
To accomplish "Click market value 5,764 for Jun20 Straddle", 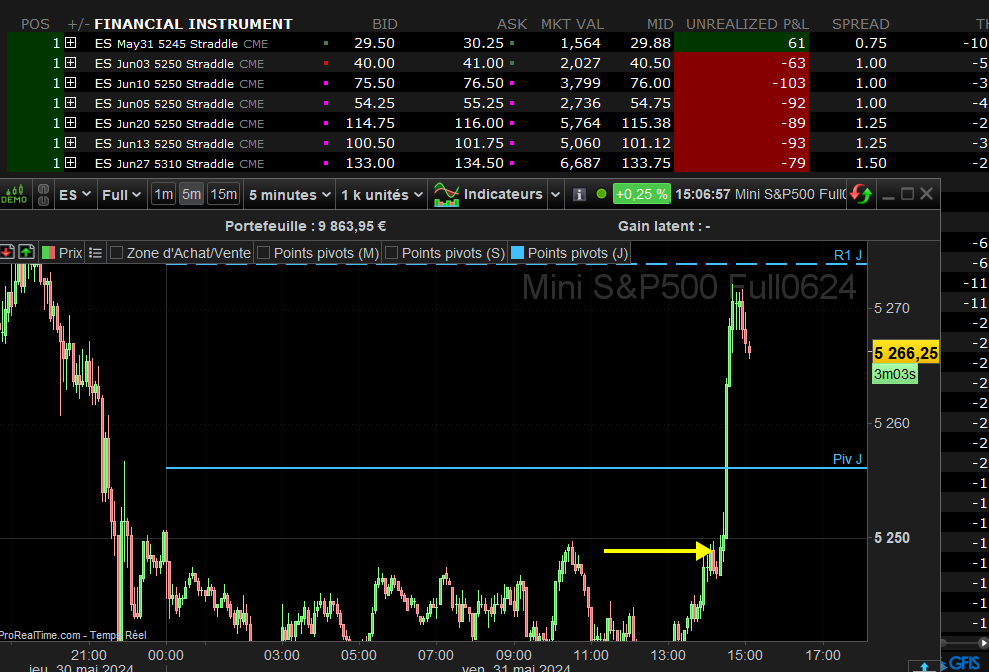I will (x=580, y=123).
